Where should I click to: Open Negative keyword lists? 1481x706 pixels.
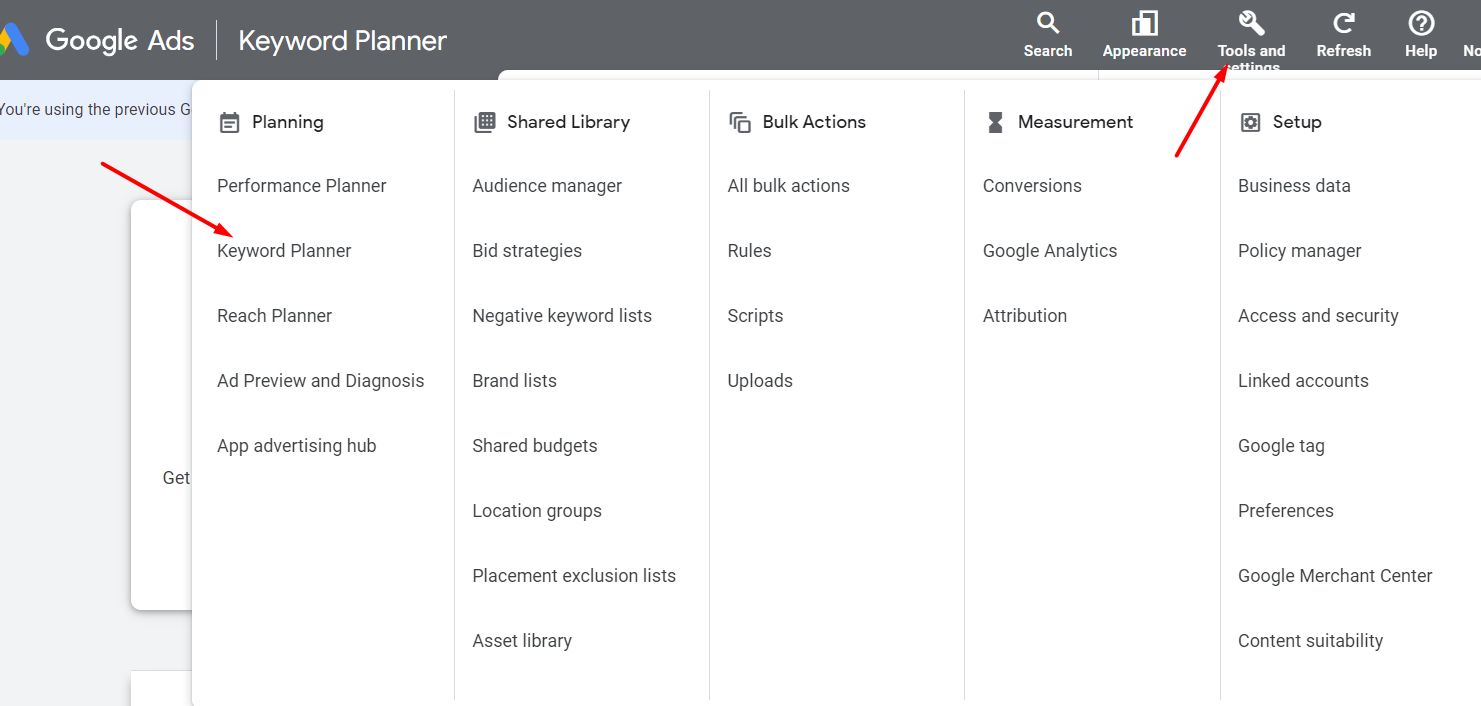(x=562, y=316)
